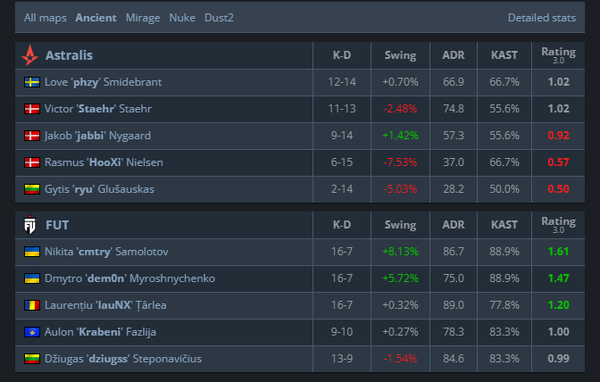The width and height of the screenshot is (600, 382).
Task: Click the Swing column header for Astralis
Action: pos(400,56)
